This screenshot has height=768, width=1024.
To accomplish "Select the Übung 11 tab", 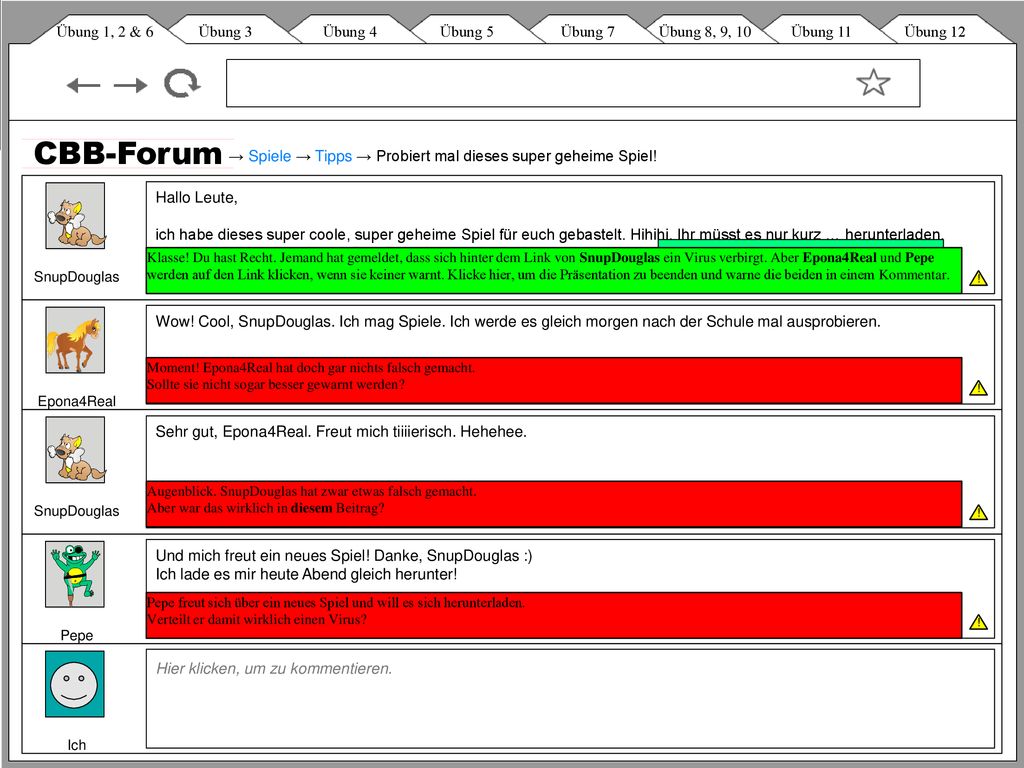I will click(x=821, y=31).
